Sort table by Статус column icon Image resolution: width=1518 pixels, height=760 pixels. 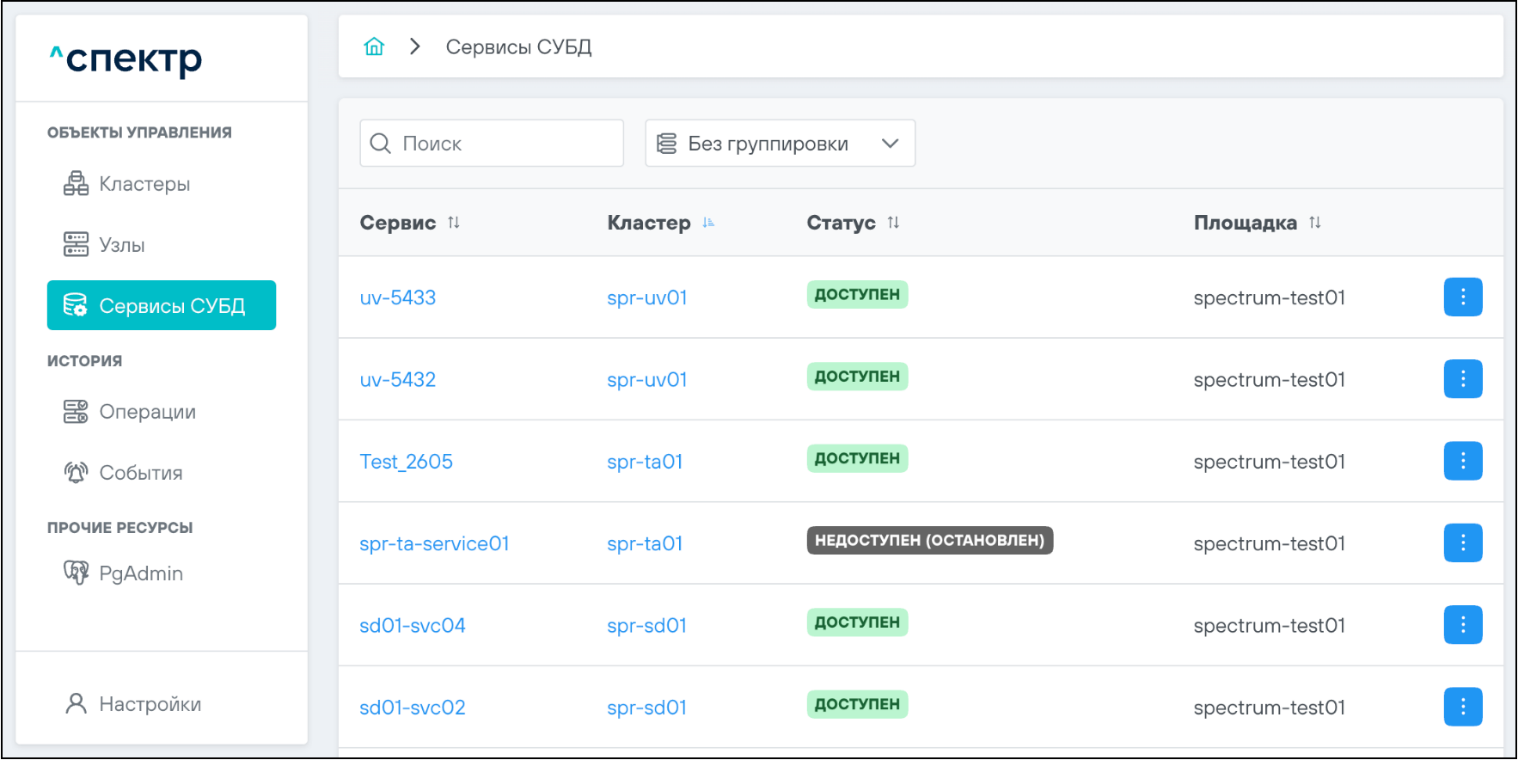893,223
